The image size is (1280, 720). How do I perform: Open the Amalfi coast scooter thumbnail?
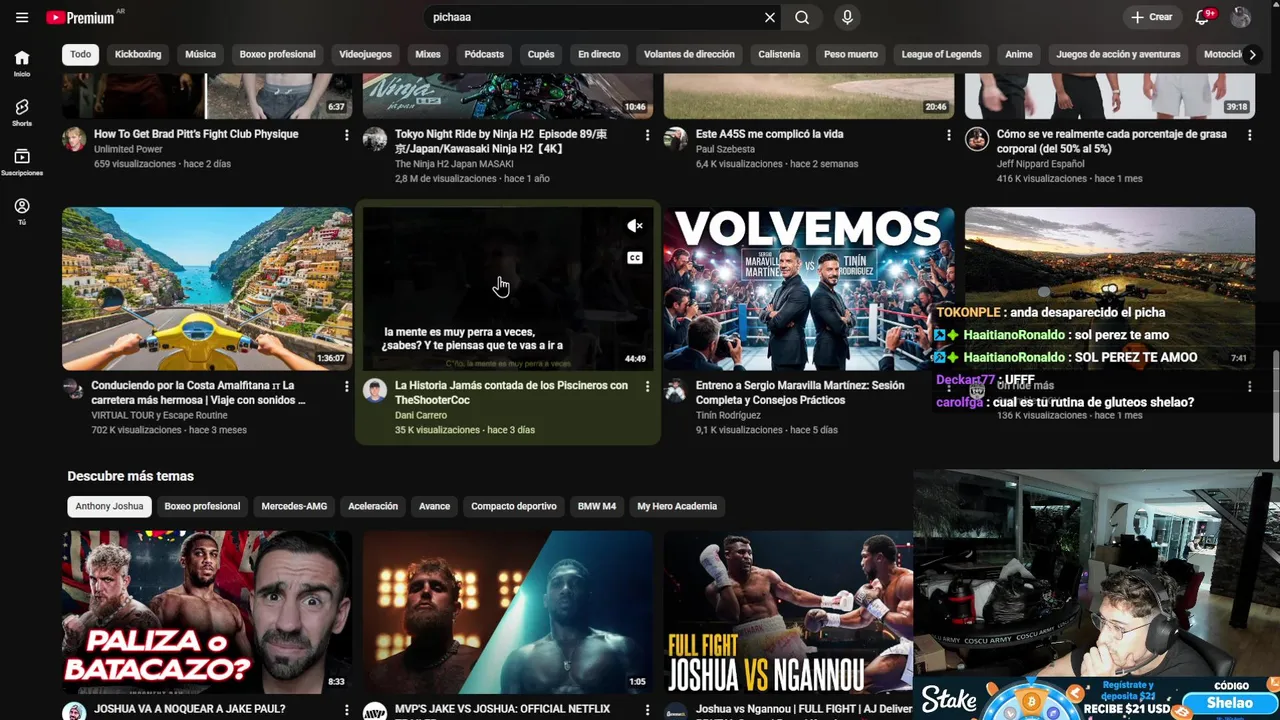point(207,288)
